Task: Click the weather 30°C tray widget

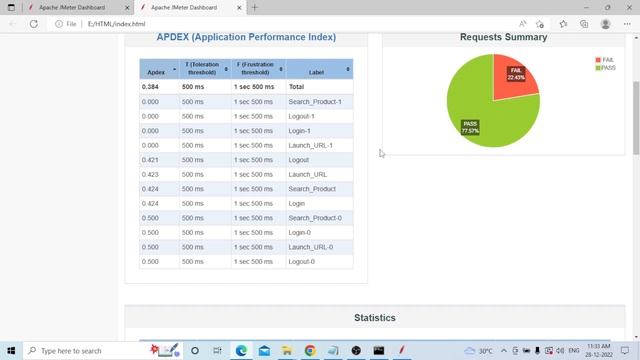Action: [x=479, y=351]
